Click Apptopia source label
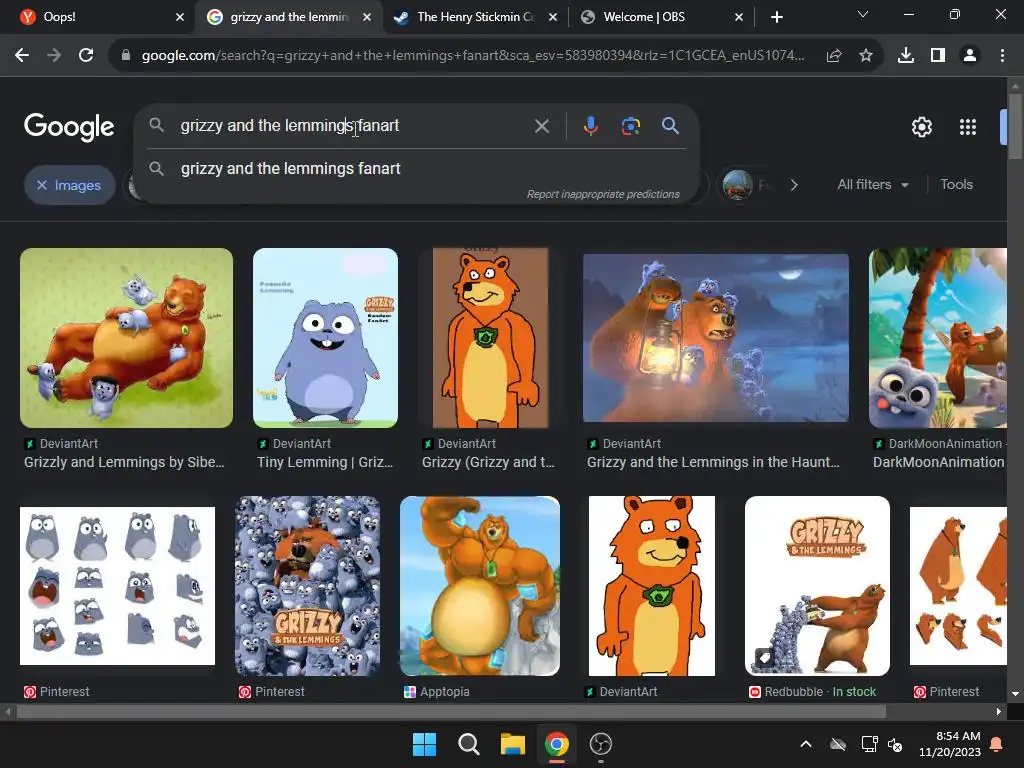This screenshot has height=768, width=1024. 445,692
